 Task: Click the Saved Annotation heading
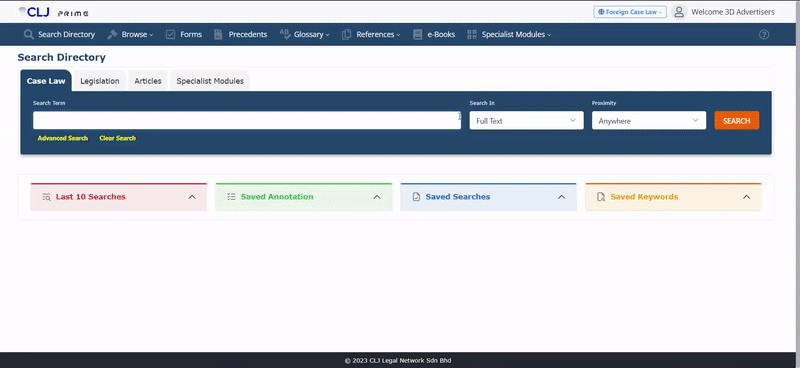(277, 197)
